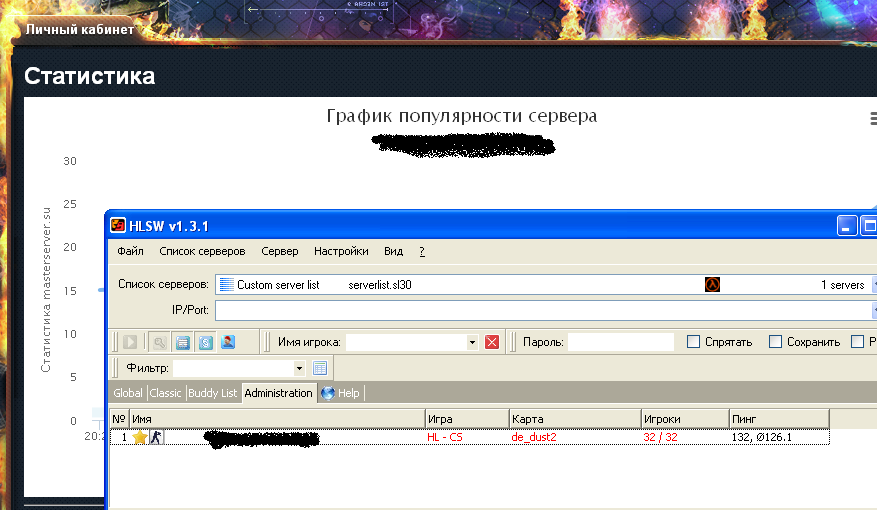Open the server console list icon
877x510 pixels.
point(182,342)
